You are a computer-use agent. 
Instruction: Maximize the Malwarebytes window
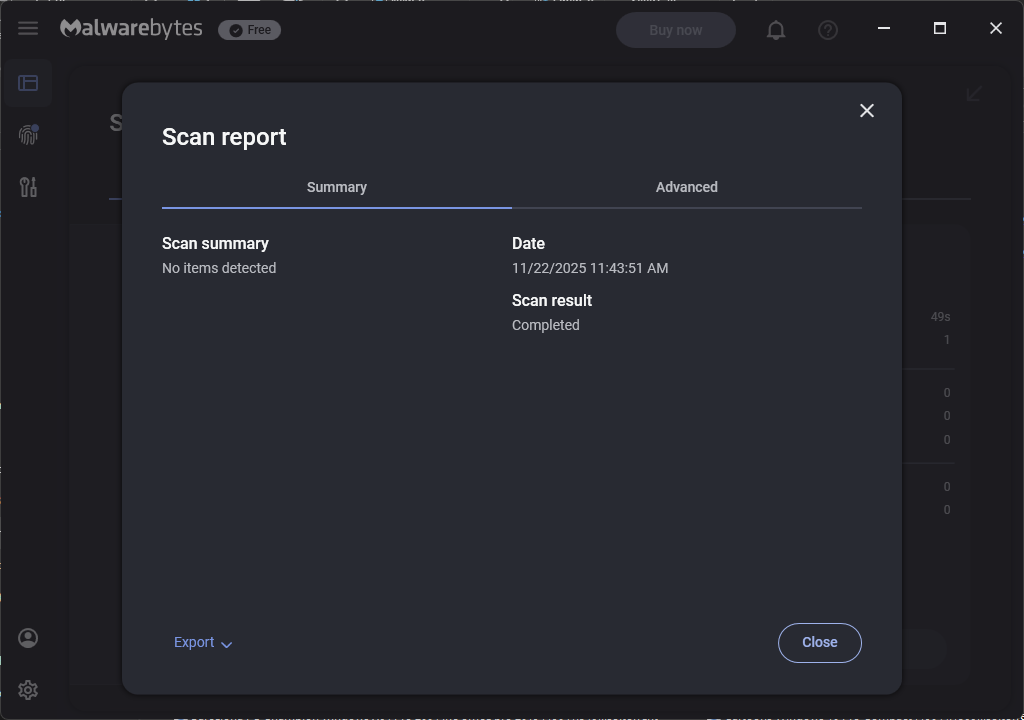940,28
